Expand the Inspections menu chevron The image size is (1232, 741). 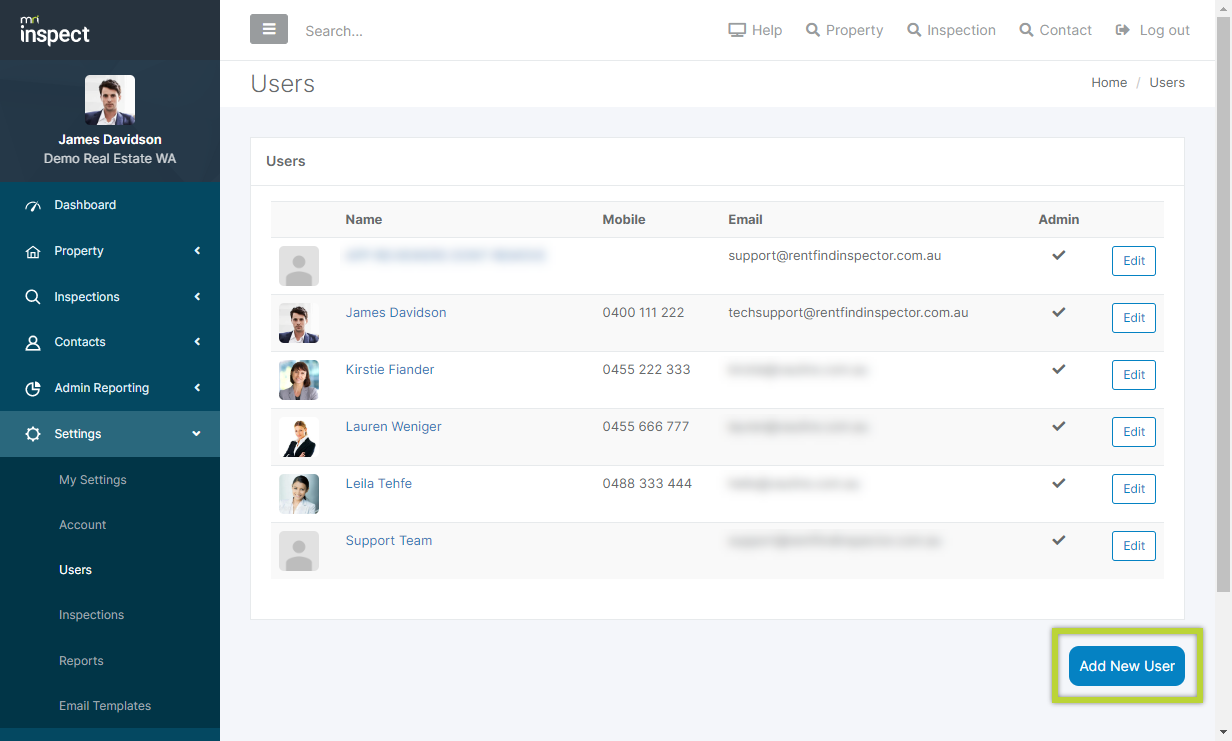197,297
